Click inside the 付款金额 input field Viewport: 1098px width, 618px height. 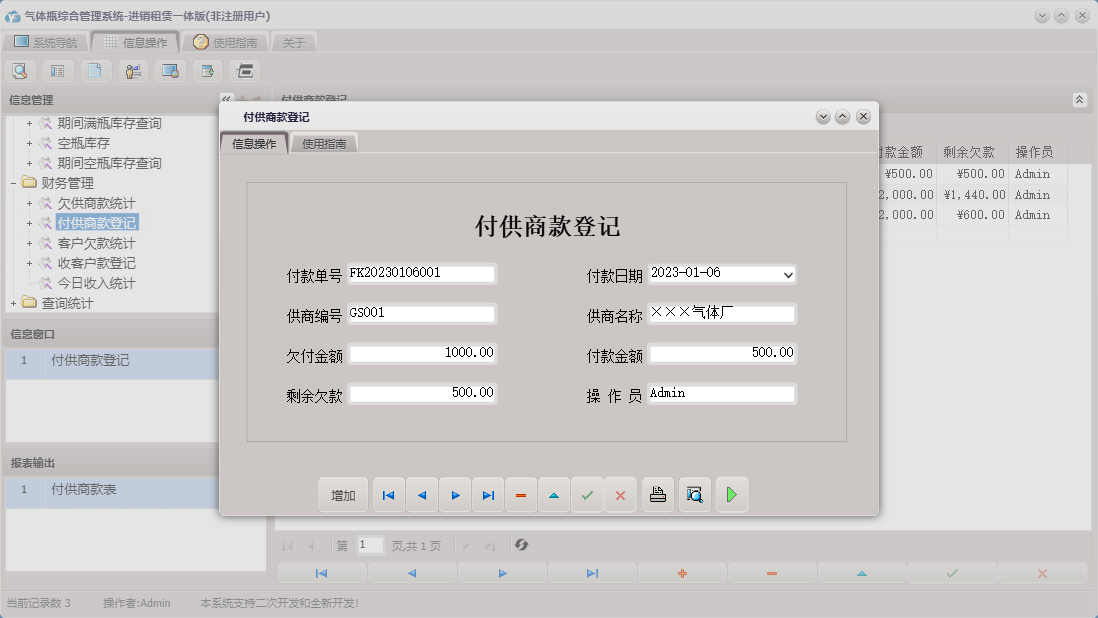[722, 353]
